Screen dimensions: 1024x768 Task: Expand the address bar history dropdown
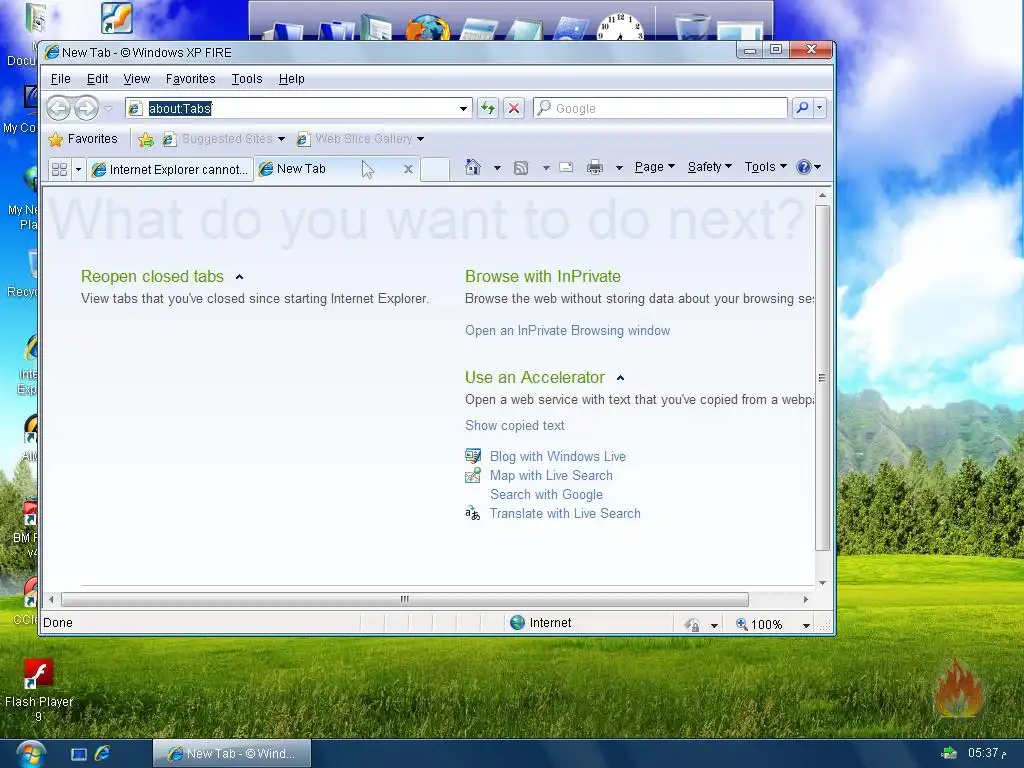(x=463, y=108)
